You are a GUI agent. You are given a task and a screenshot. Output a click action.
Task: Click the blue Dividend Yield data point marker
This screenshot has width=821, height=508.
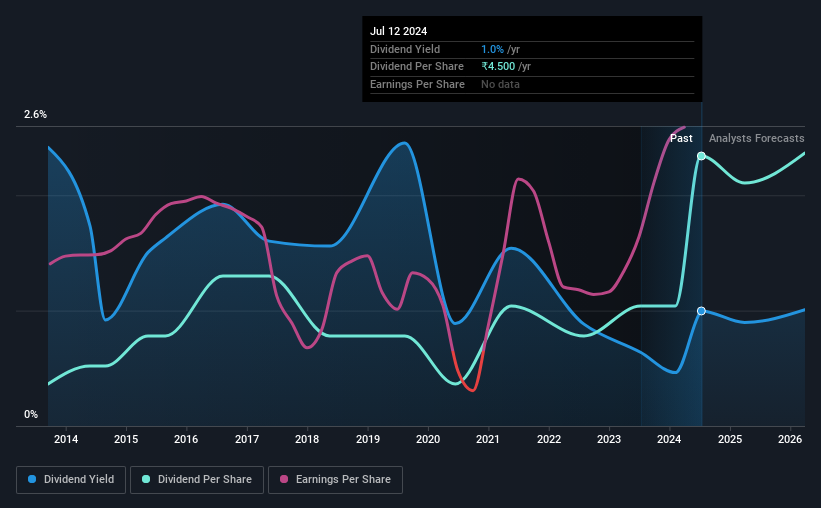(x=701, y=311)
